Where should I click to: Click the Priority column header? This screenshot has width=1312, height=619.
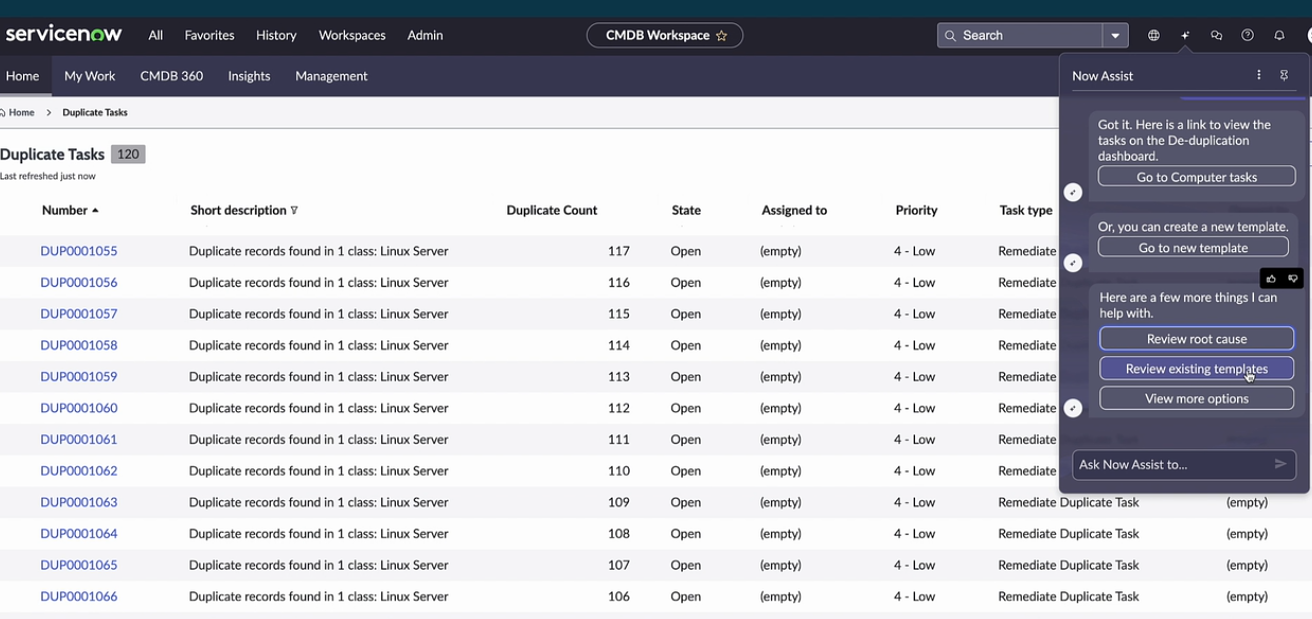pyautogui.click(x=916, y=210)
